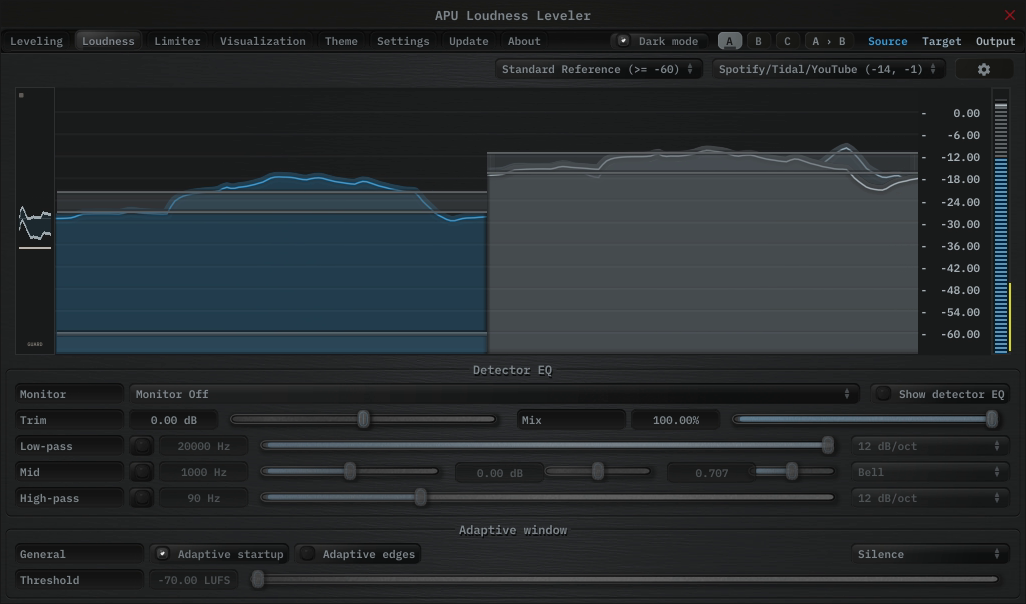The image size is (1026, 604).
Task: Enable the Low-pass filter toggle
Action: (142, 446)
